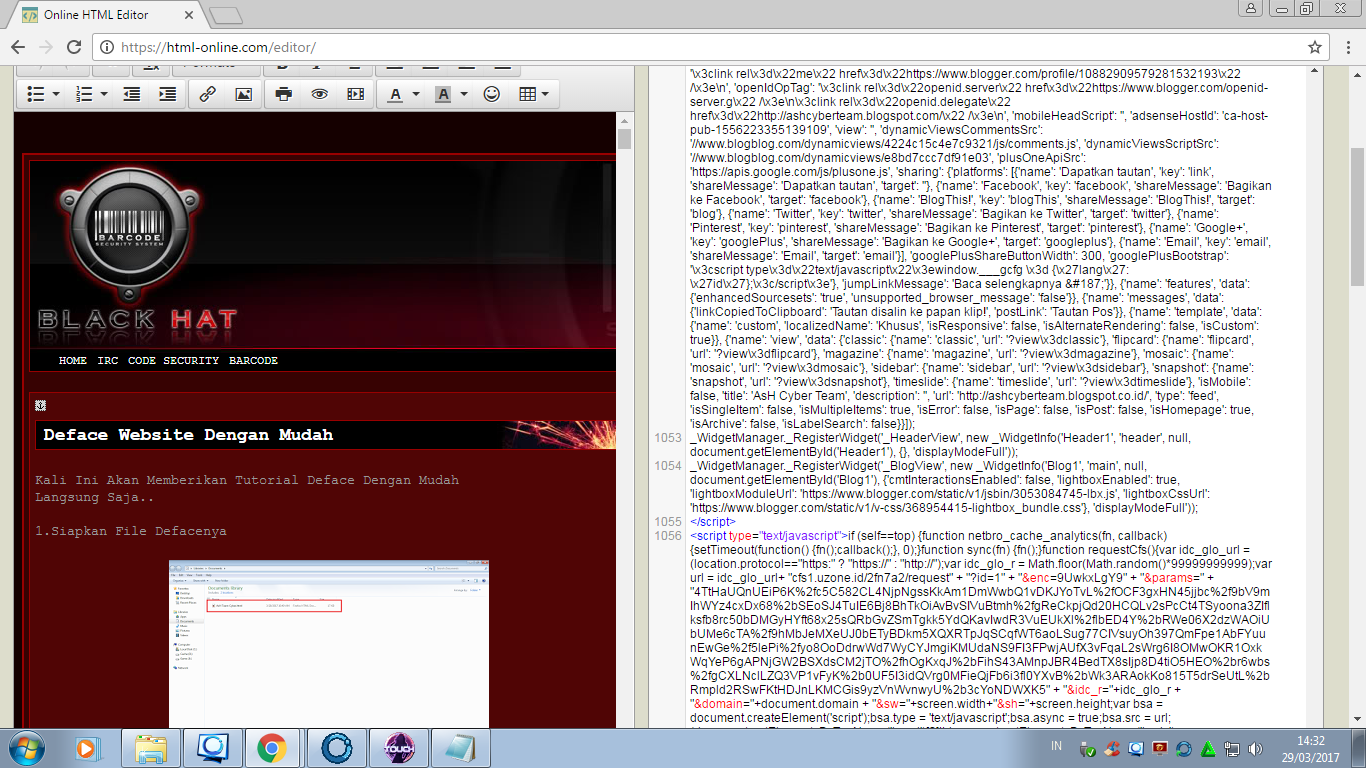Click the TOUCH app icon in taskbar
Screen dimensions: 1366x768
coord(399,747)
